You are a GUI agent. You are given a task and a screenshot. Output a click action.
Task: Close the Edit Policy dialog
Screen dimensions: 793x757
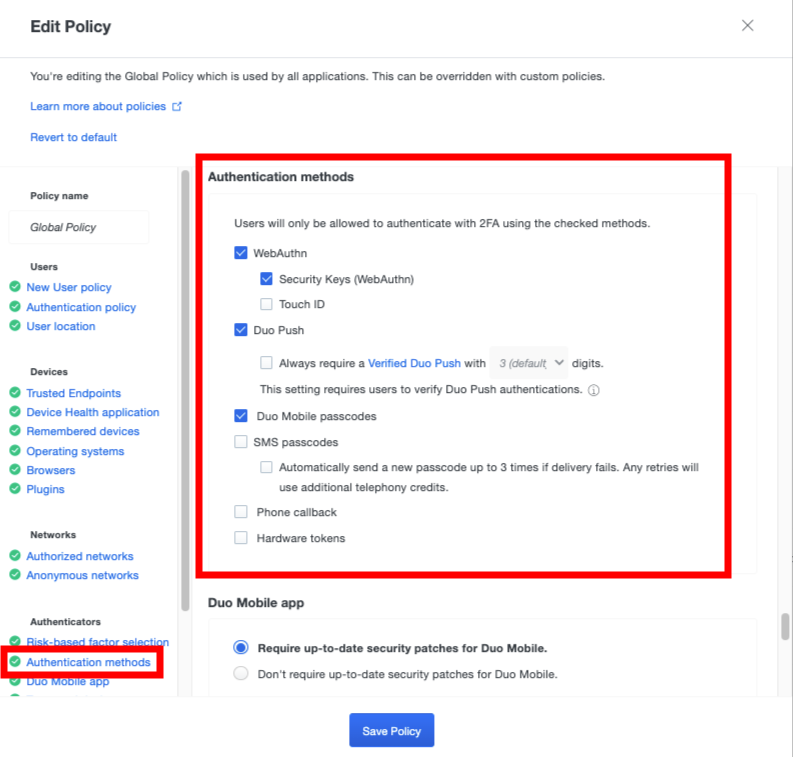coord(747,26)
